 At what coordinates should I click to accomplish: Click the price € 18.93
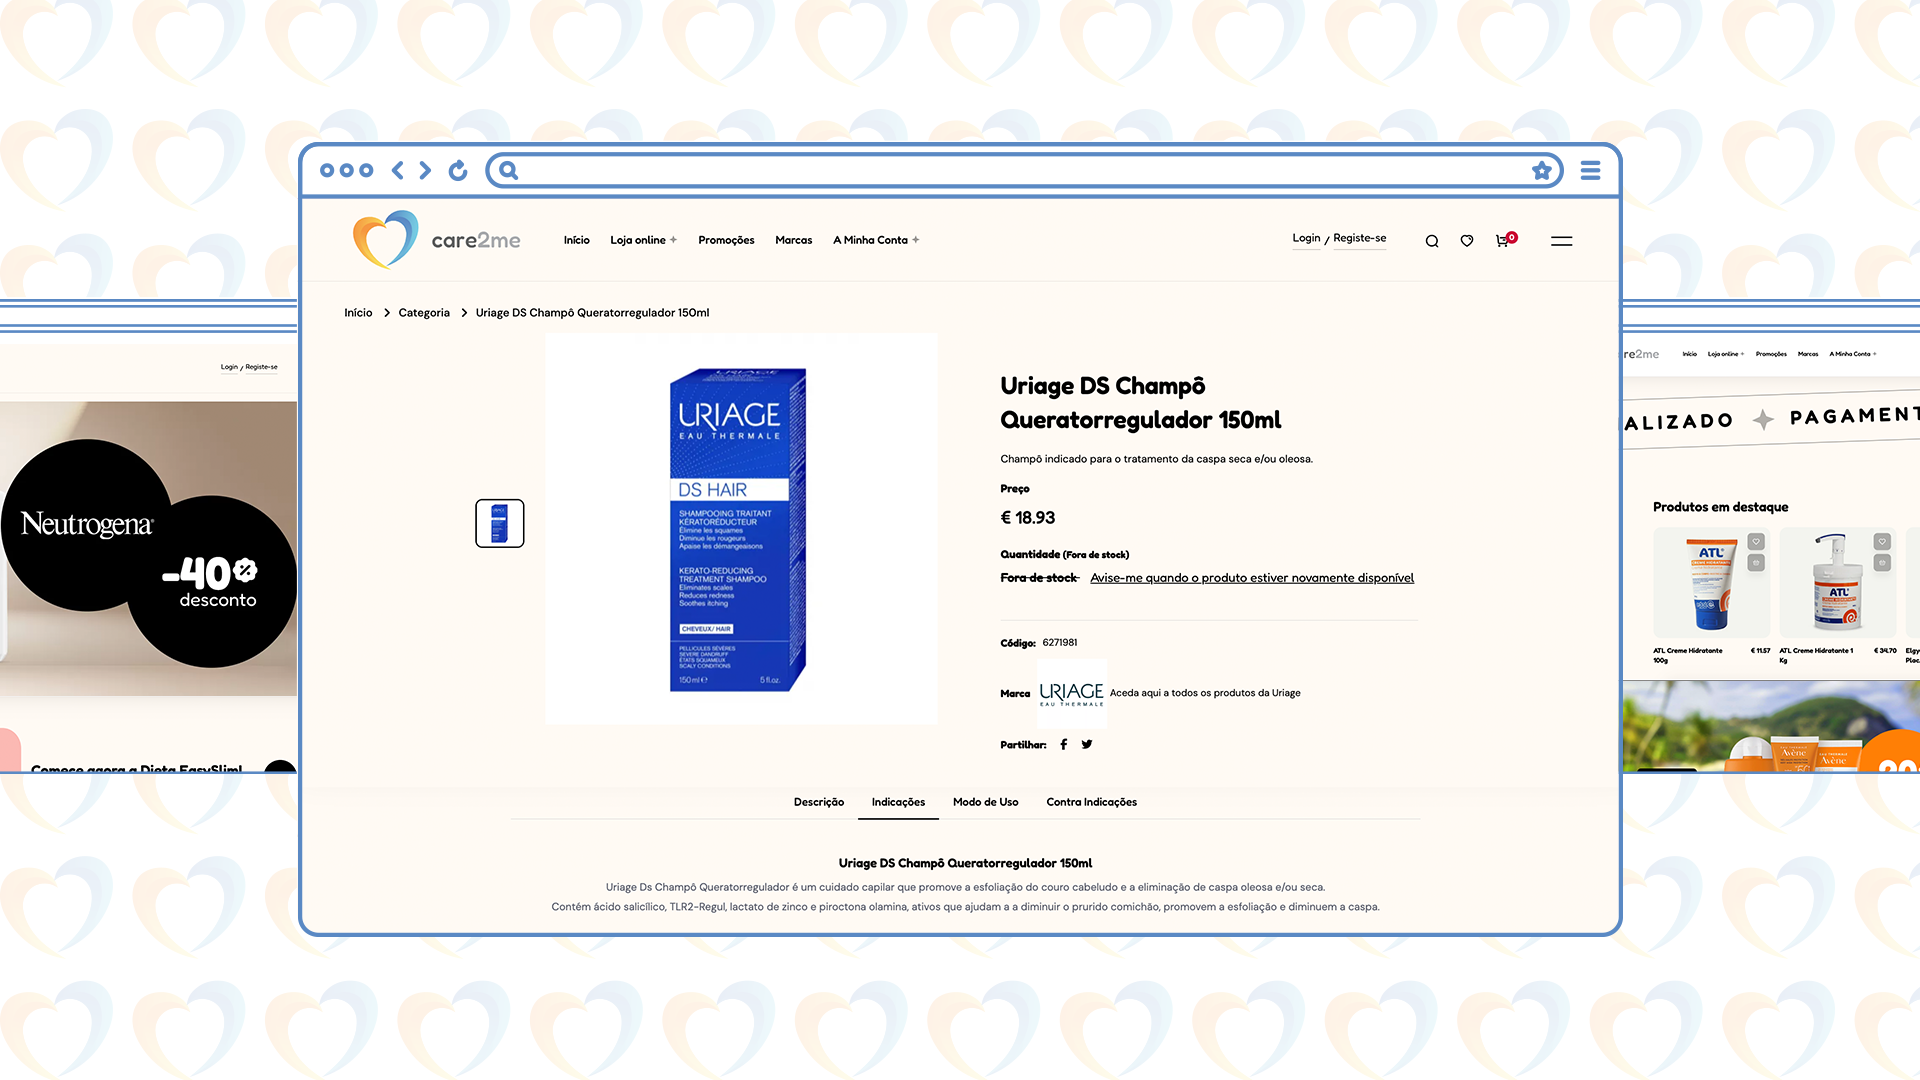tap(1027, 518)
